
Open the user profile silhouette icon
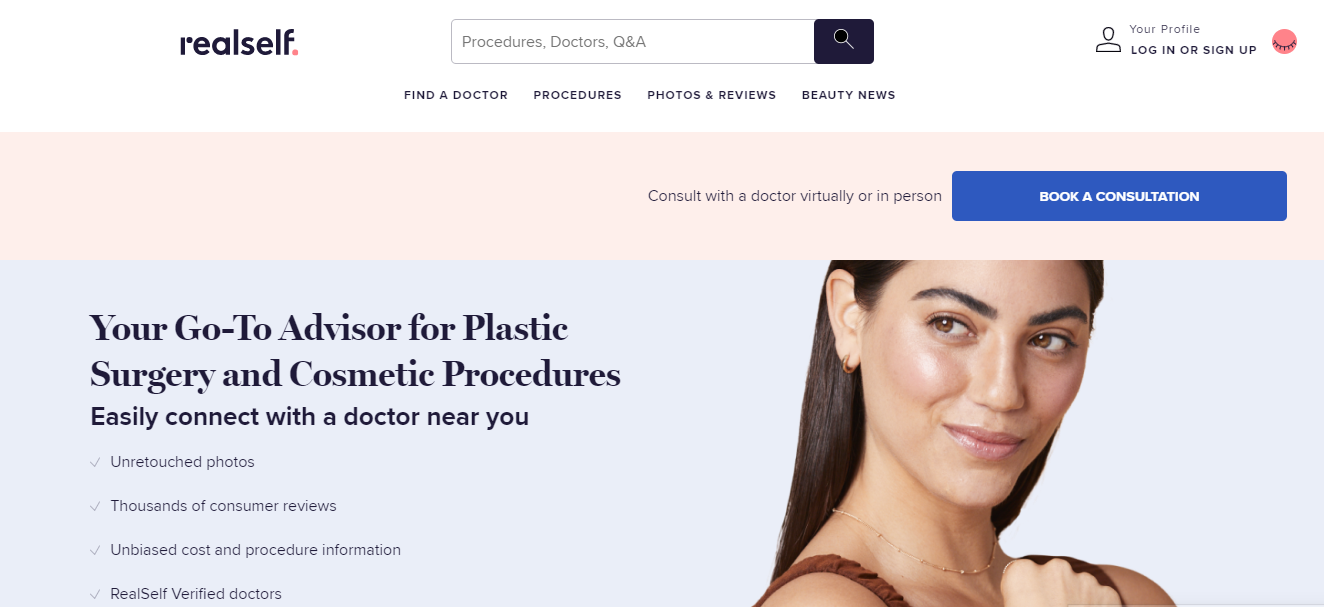coord(1108,40)
